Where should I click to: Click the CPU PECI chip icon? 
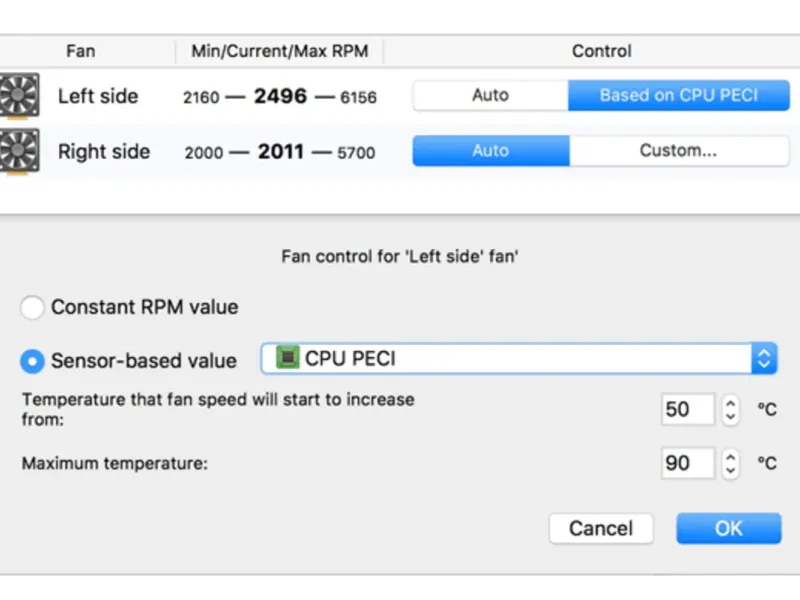pos(288,359)
